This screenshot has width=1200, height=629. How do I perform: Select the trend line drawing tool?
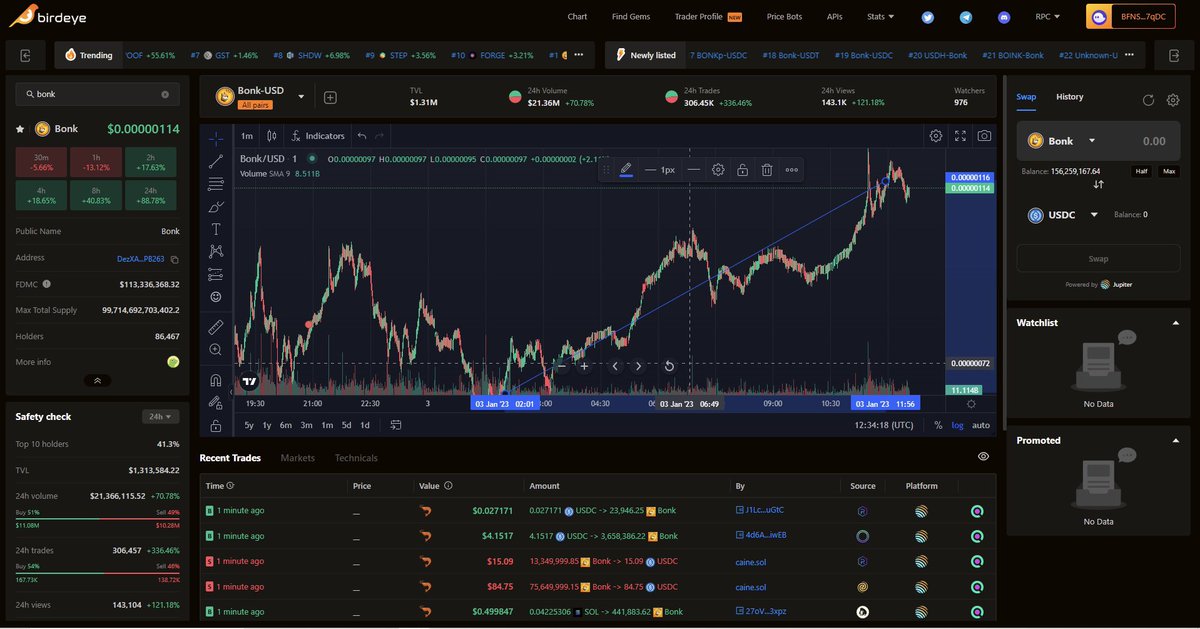coord(216,161)
